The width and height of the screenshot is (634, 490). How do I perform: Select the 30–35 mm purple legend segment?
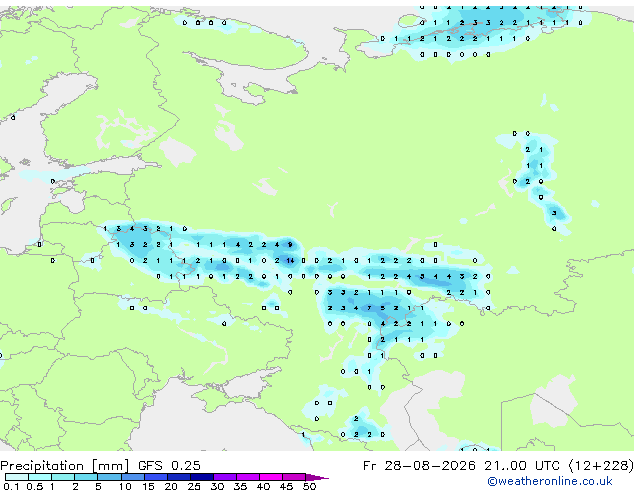click(225, 477)
